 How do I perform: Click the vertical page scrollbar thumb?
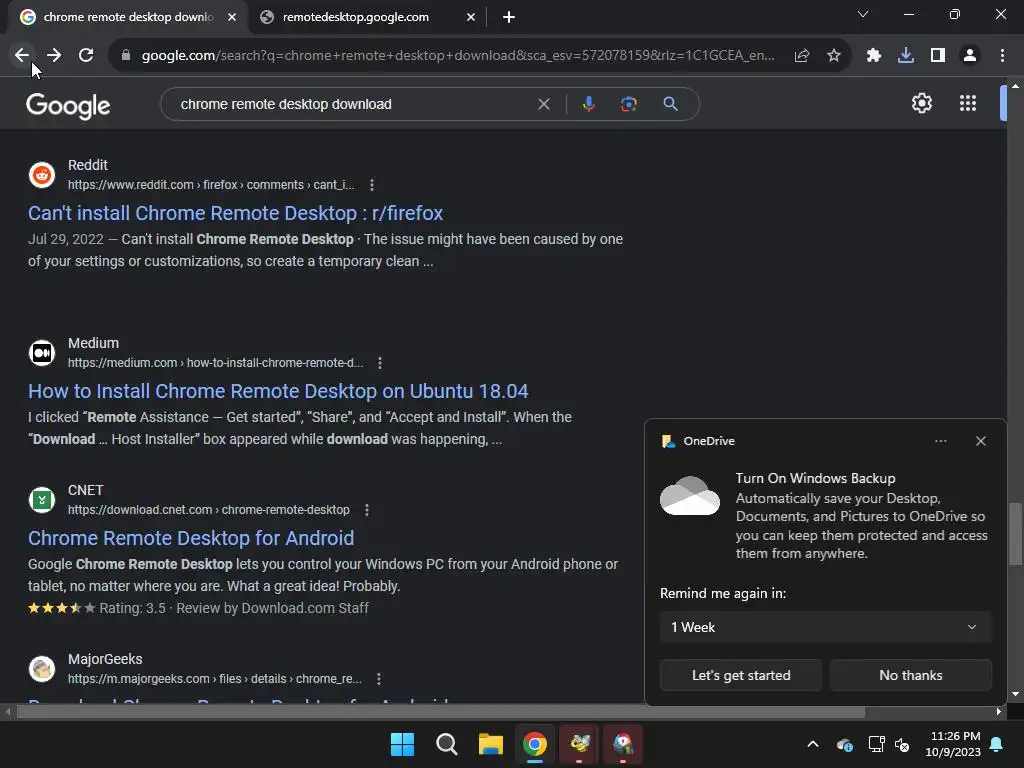pos(1015,534)
